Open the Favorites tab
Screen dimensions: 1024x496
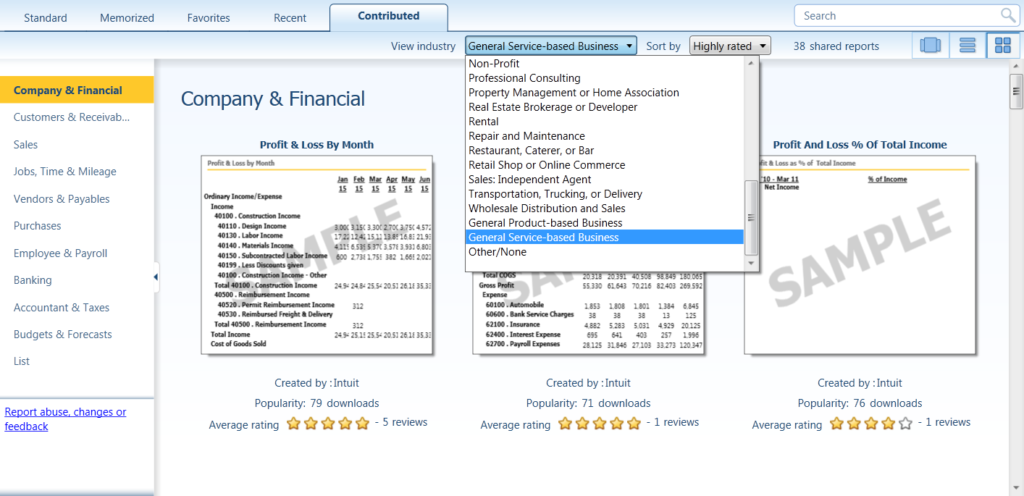click(x=208, y=18)
